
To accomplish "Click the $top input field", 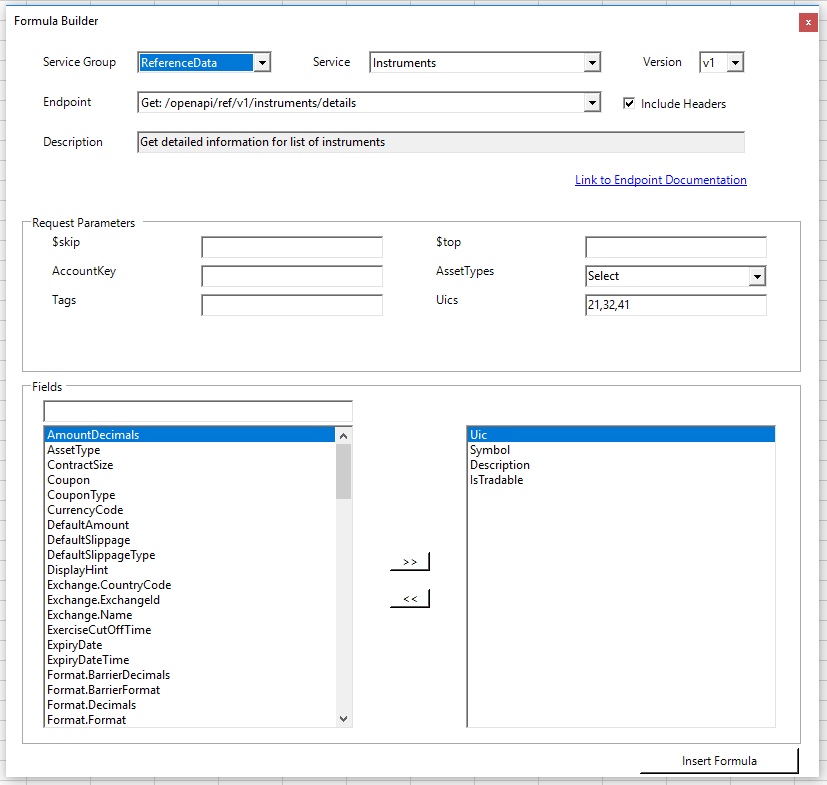I will pos(675,246).
